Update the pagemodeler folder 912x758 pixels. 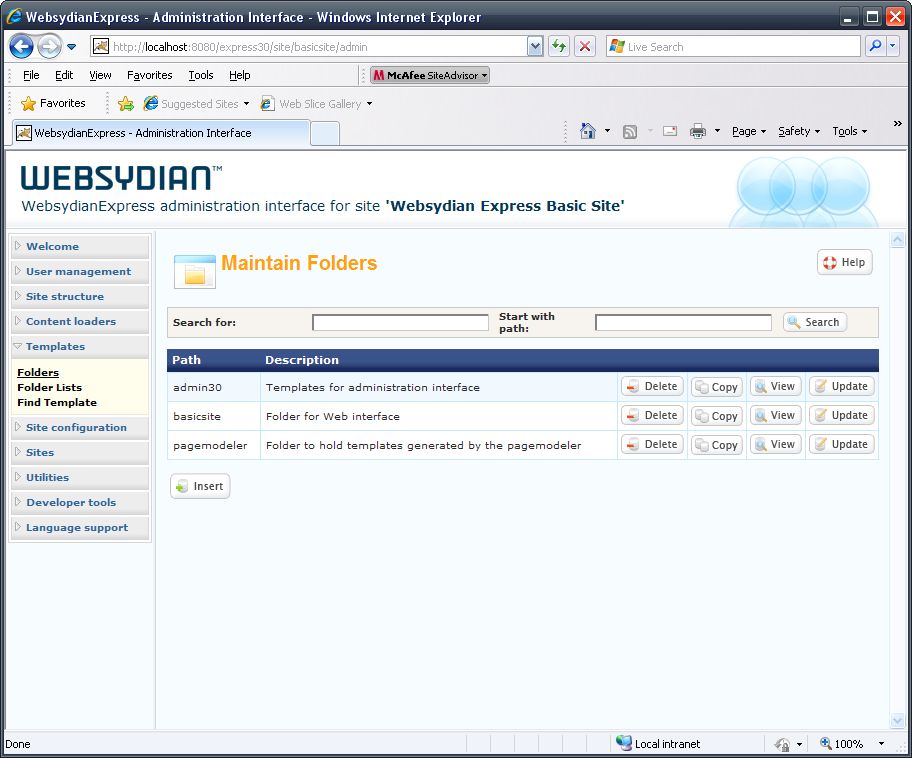(842, 444)
